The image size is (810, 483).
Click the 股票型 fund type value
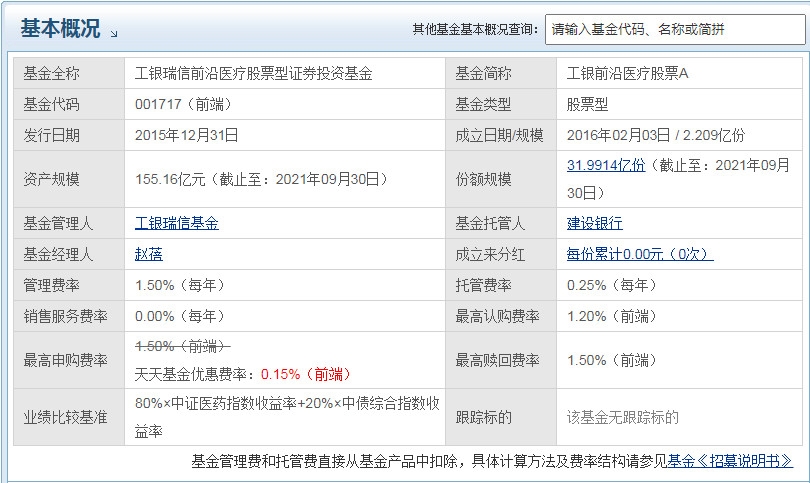587,104
